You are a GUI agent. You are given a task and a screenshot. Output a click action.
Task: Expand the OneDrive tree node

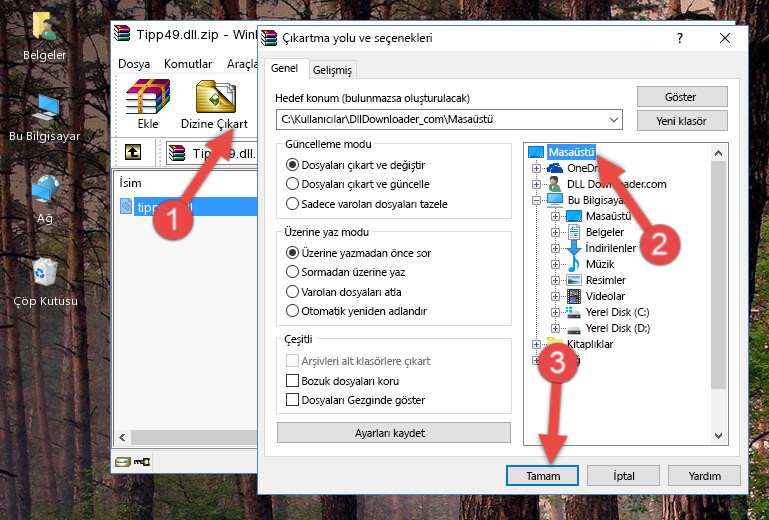536,168
